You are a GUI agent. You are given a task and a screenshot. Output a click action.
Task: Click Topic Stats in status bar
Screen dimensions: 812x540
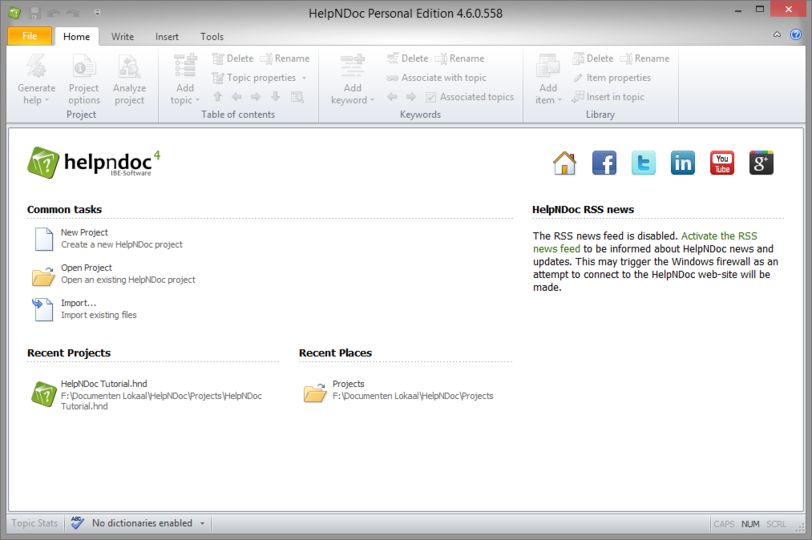34,523
